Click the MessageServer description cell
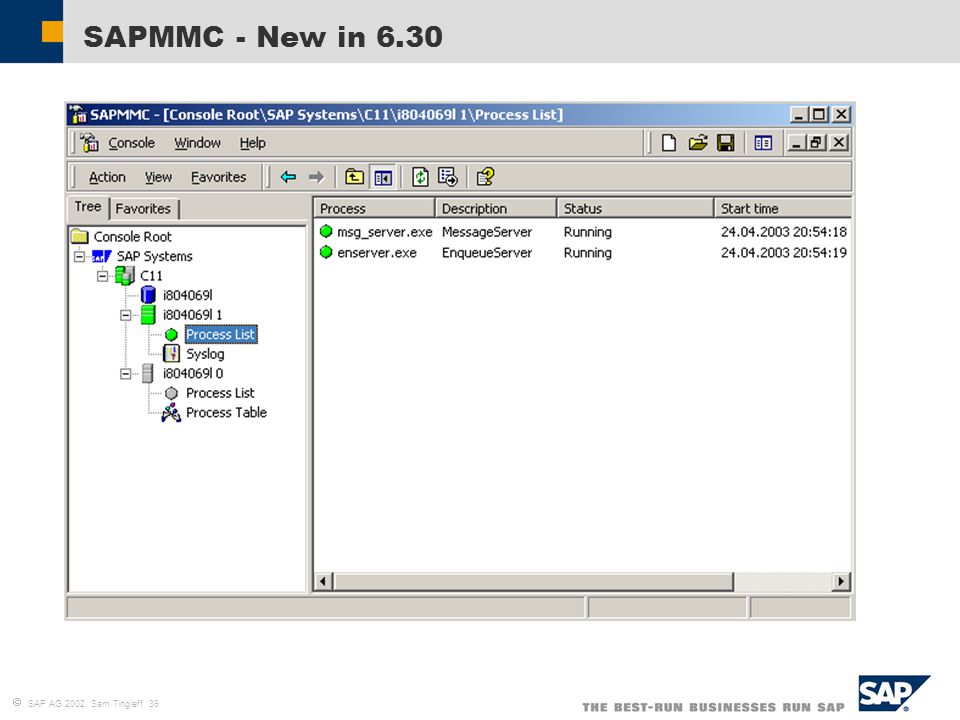Image resolution: width=960 pixels, height=720 pixels. tap(487, 232)
